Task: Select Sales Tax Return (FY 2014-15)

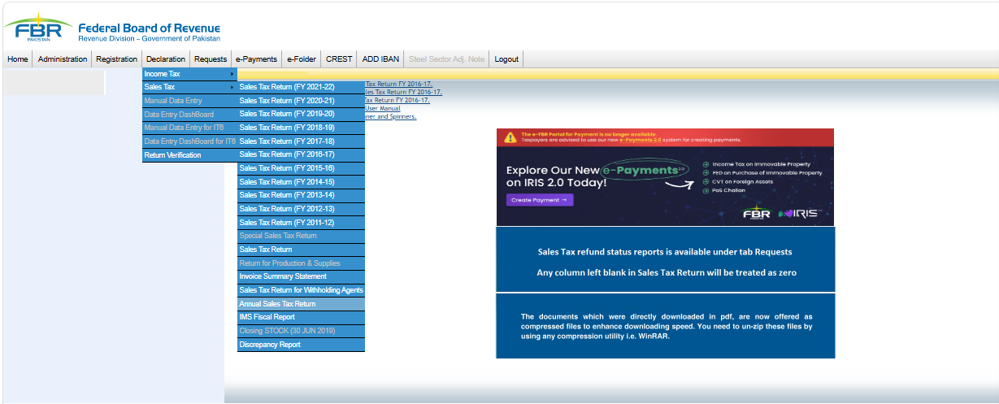Action: [301, 182]
